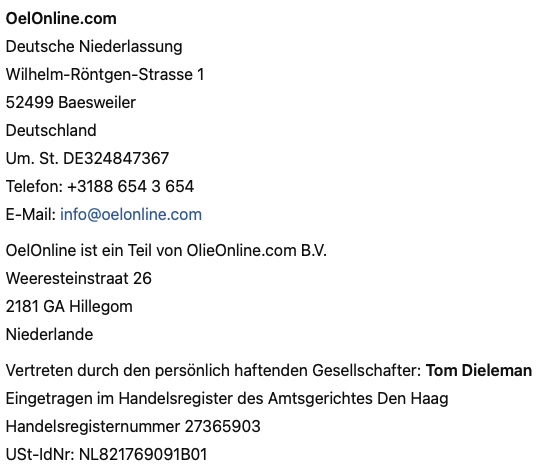
Task: Click the E-Mail: label text
Action: tap(31, 215)
